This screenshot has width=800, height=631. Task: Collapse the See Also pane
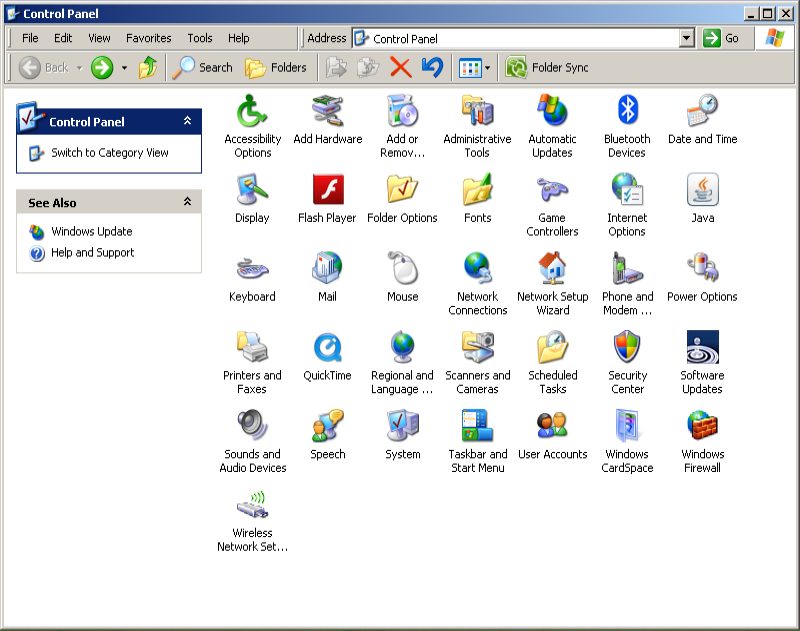[x=188, y=201]
